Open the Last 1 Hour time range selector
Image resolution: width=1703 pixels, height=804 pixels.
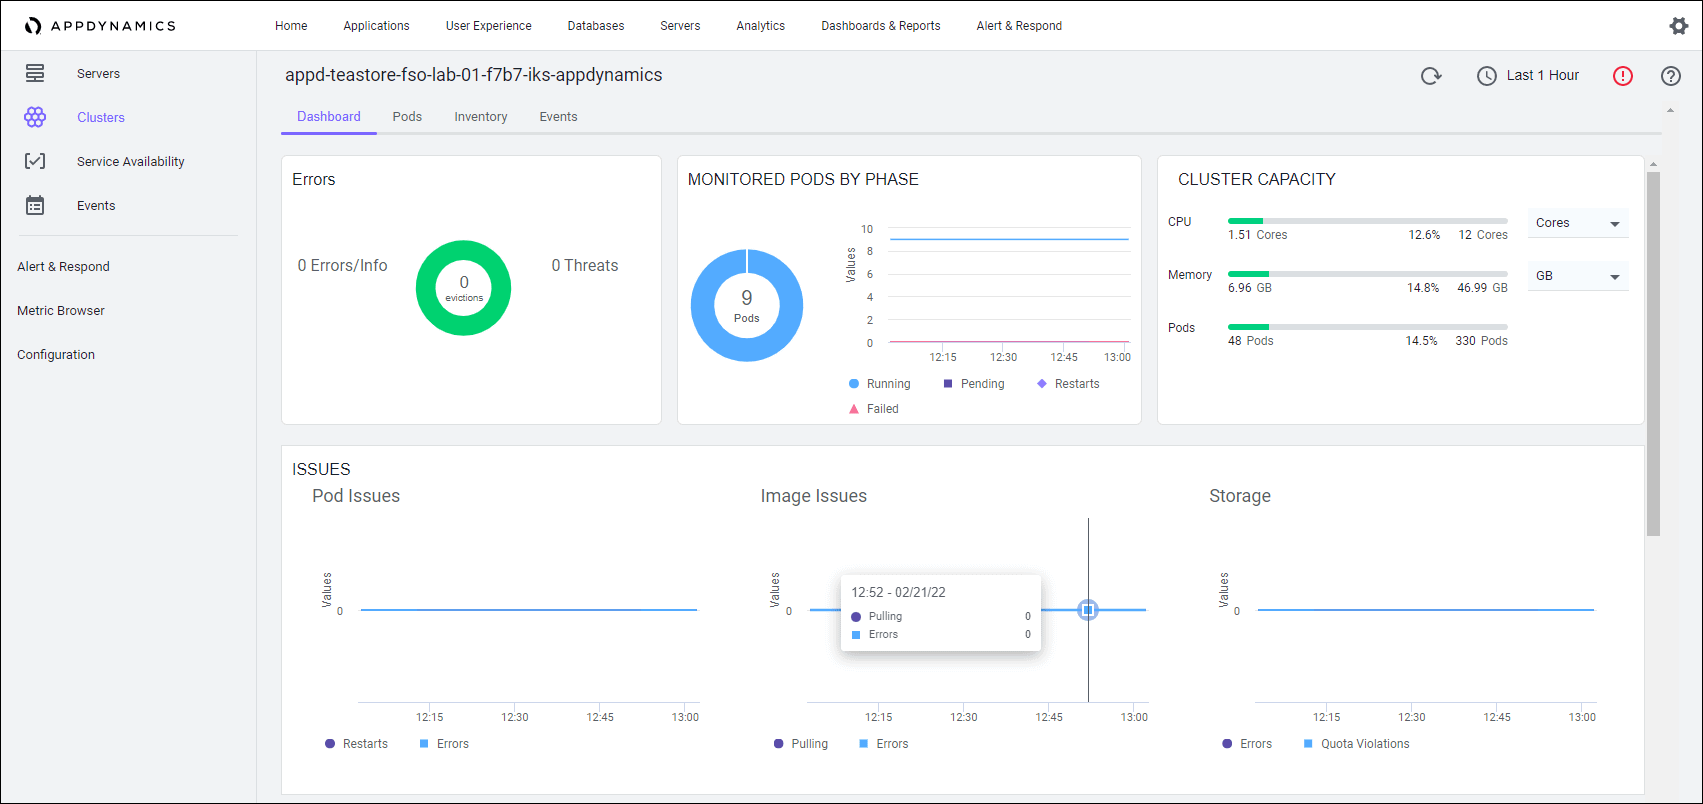coord(1528,76)
